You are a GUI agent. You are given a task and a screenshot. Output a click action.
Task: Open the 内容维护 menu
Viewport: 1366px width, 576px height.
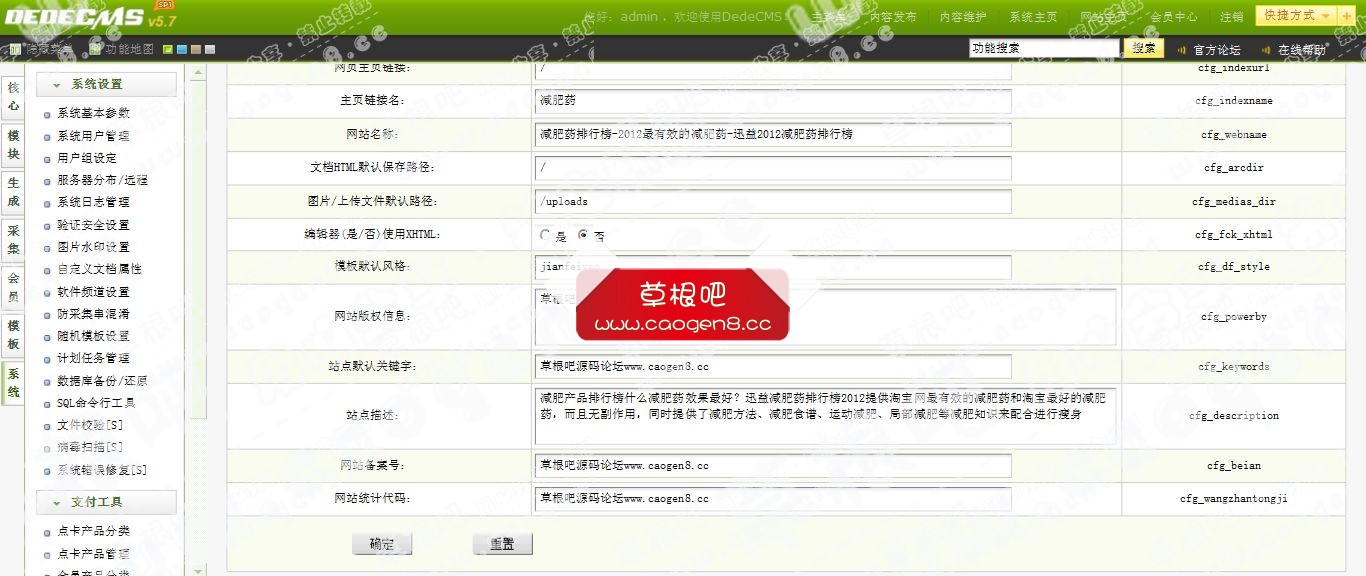coord(963,17)
